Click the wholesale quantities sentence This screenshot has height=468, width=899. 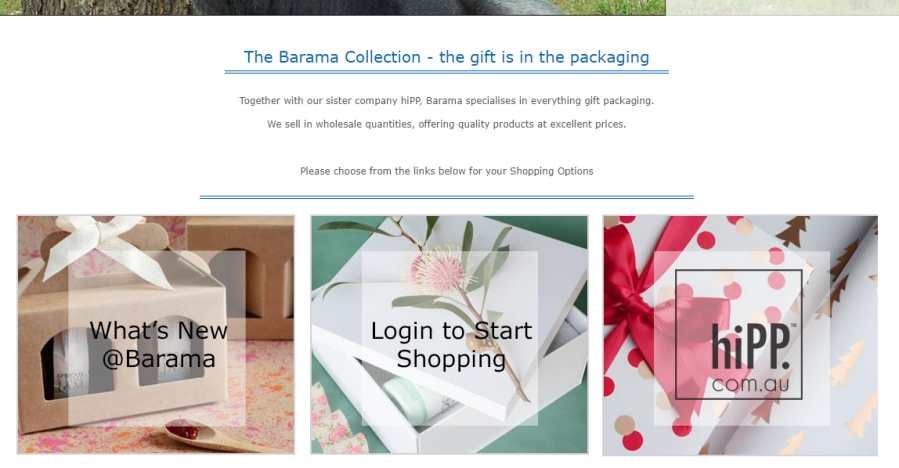[447, 124]
